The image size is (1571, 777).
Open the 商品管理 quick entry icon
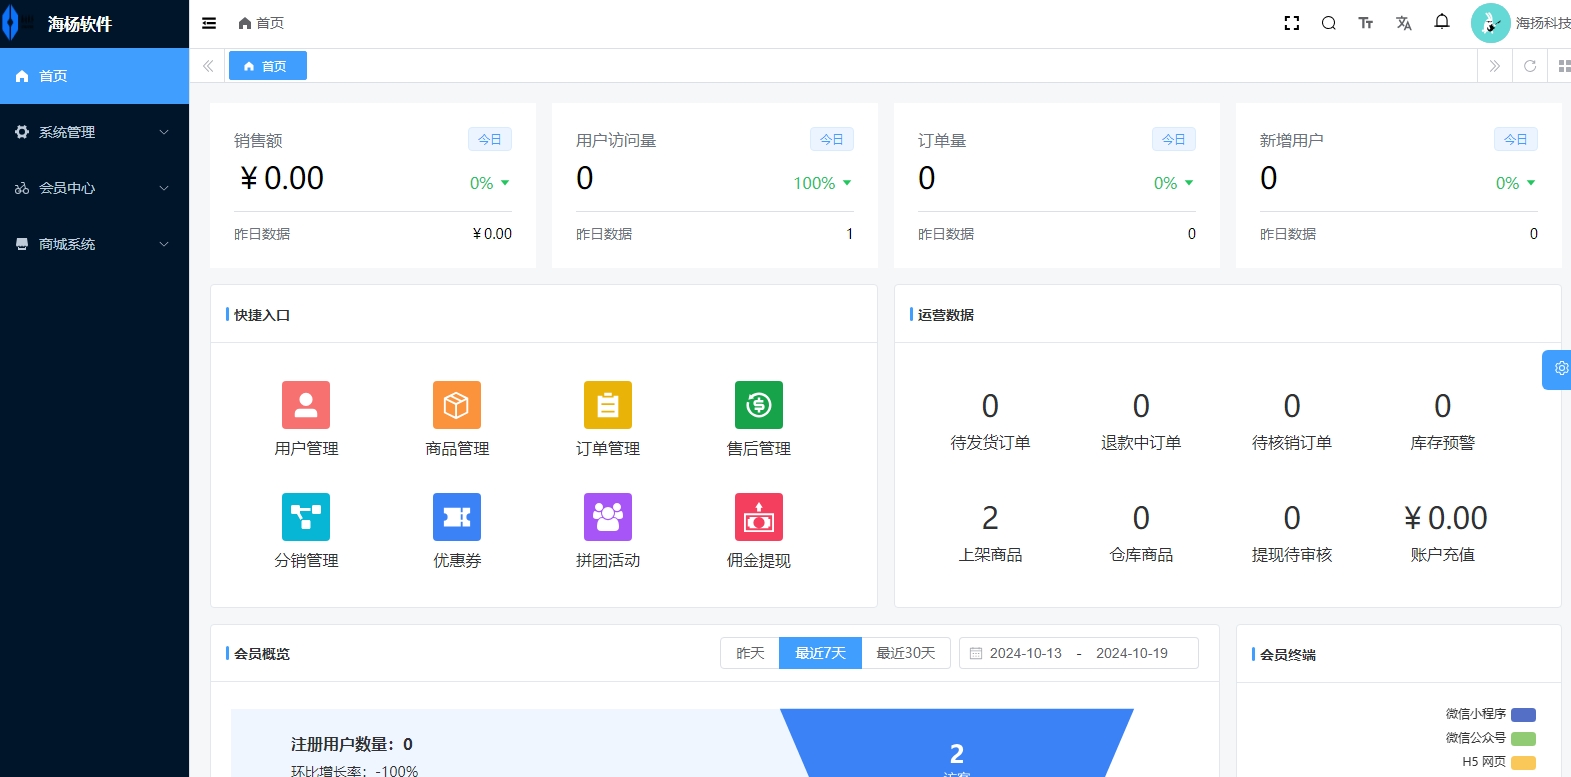coord(457,405)
